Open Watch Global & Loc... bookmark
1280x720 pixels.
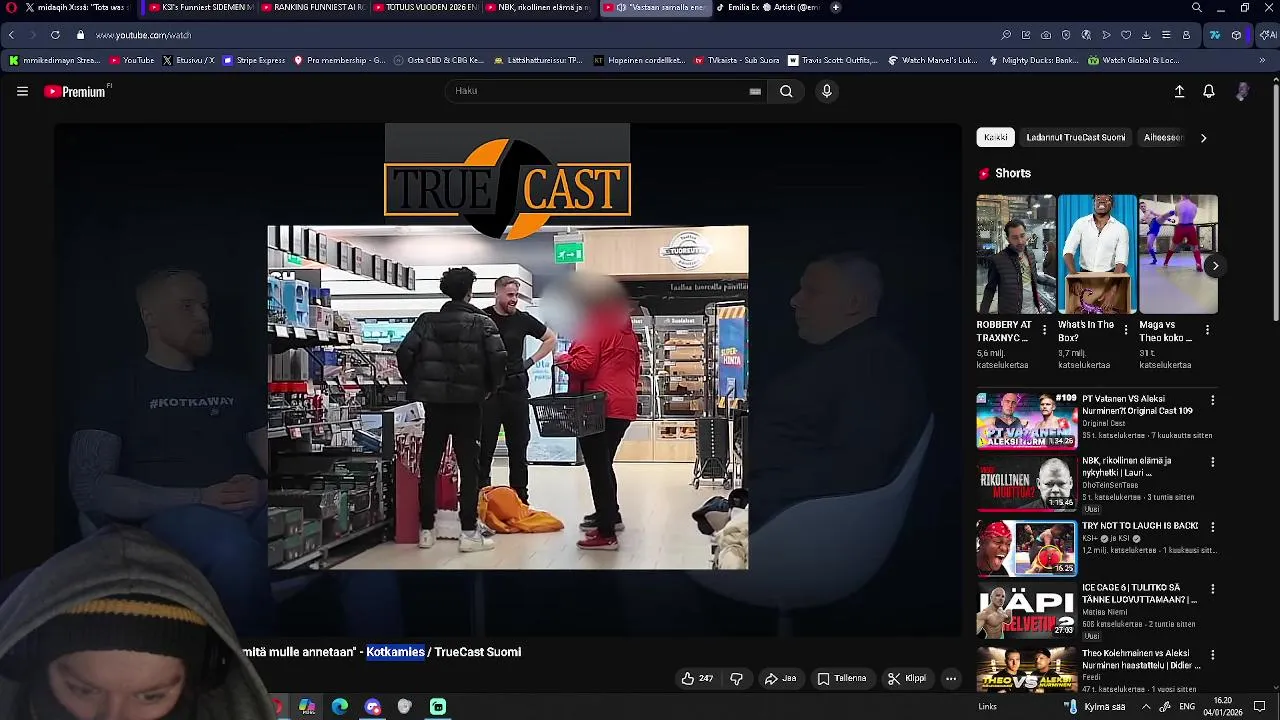tap(1134, 60)
